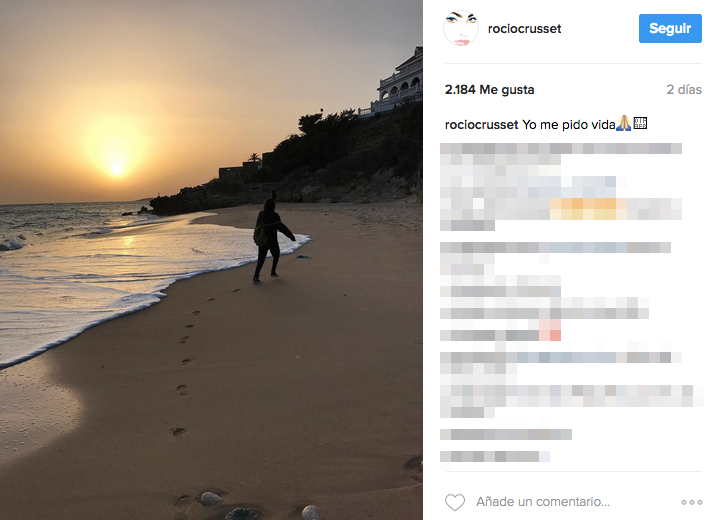Click the 2 días timestamp
Image resolution: width=717 pixels, height=520 pixels.
click(684, 90)
